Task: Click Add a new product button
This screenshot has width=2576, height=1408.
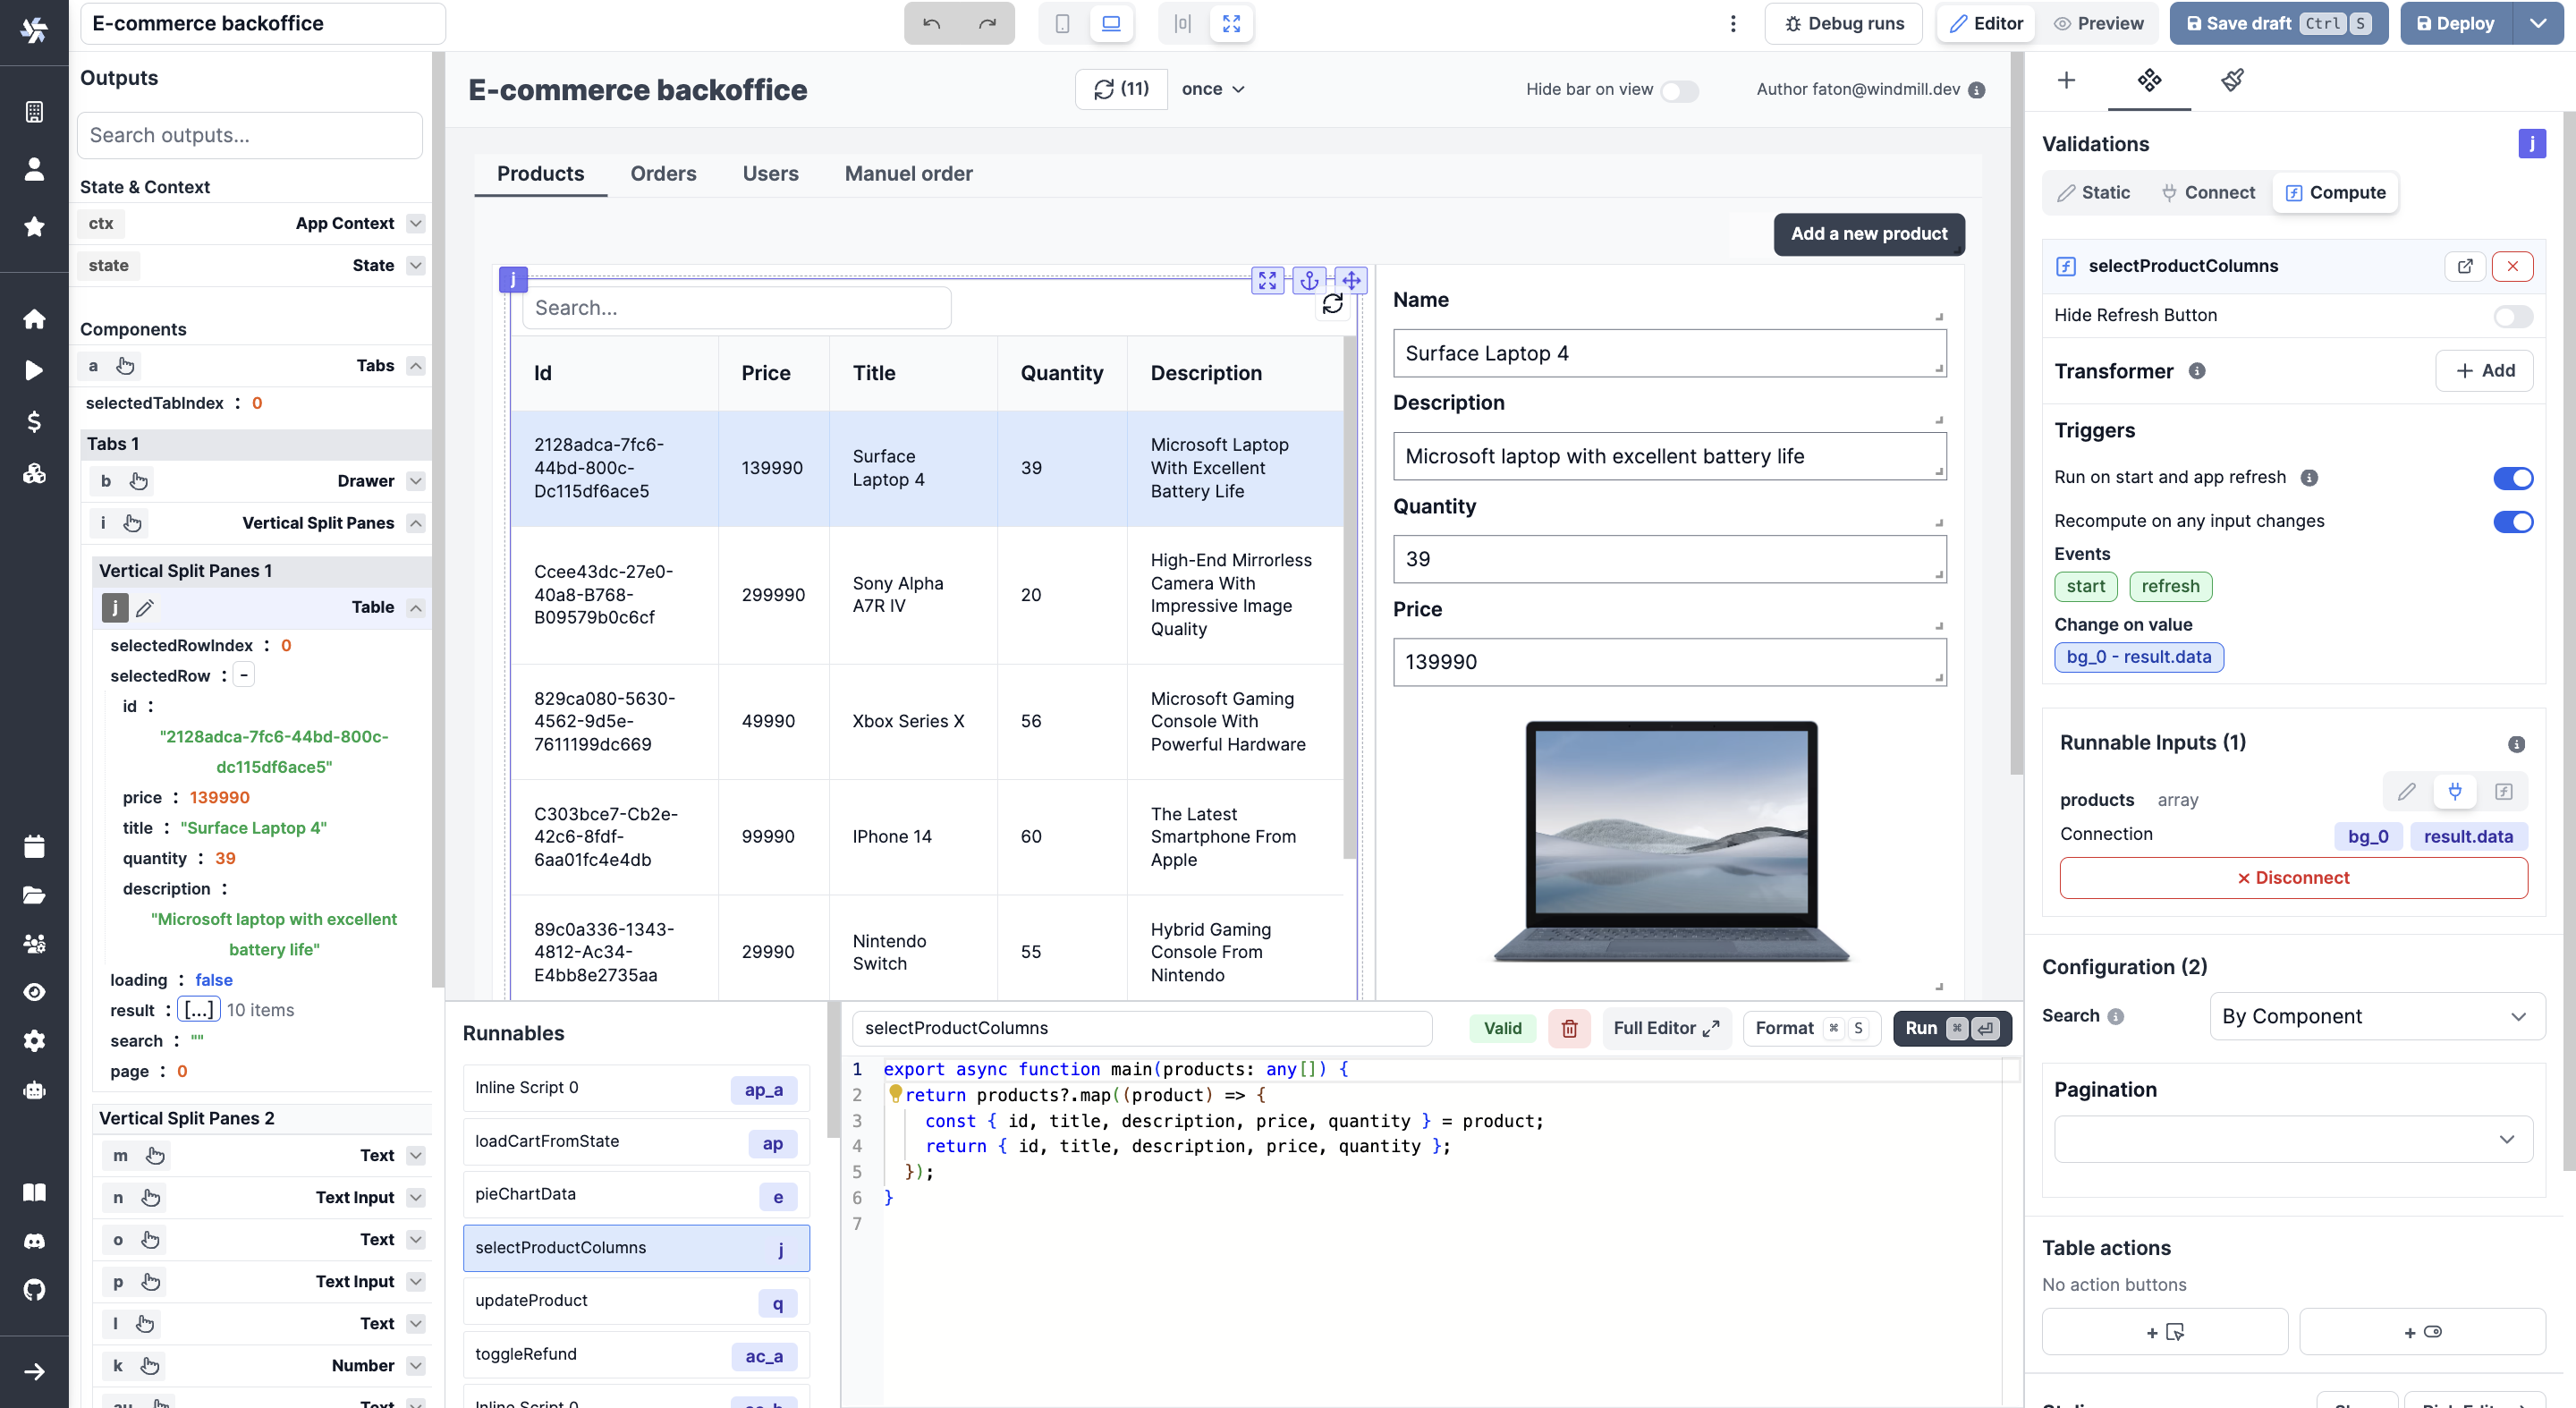Action: [1870, 233]
